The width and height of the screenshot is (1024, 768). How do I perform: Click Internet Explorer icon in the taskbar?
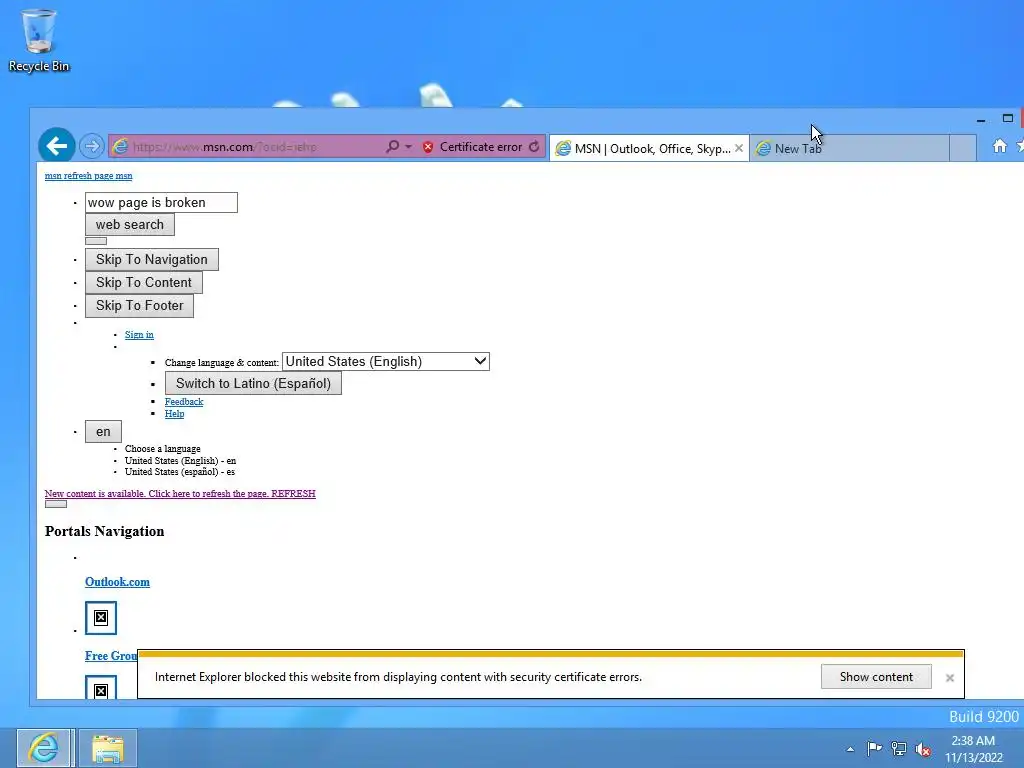[44, 748]
